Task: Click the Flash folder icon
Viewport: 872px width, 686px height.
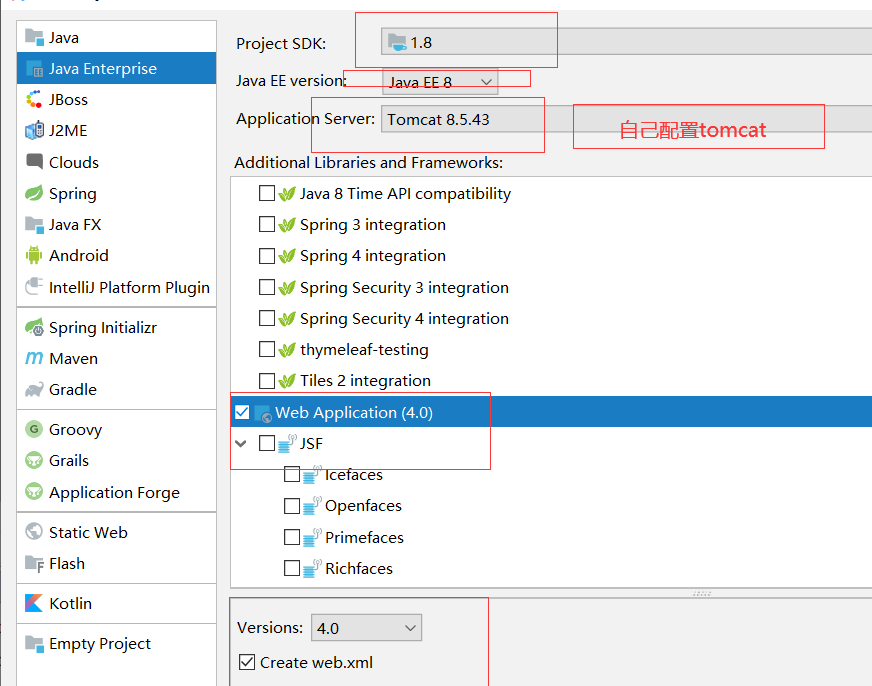Action: point(34,564)
